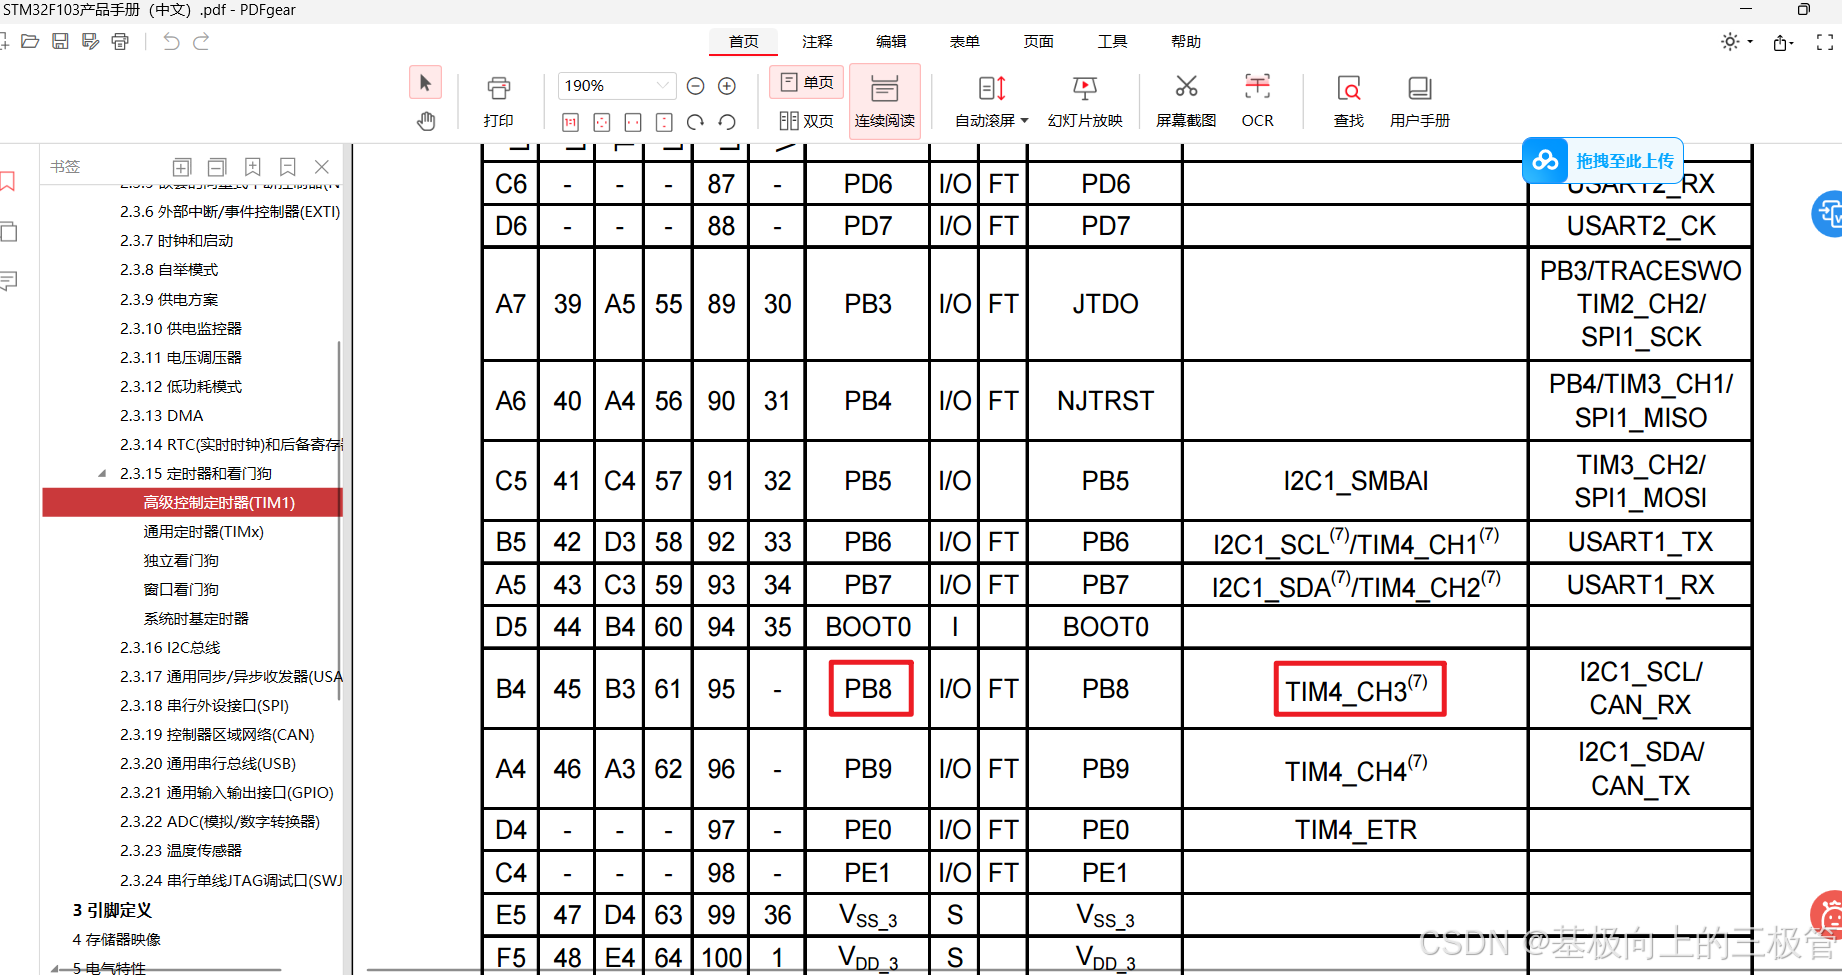Image resolution: width=1842 pixels, height=975 pixels.
Task: Go to bookmark 3 引脚定义
Action: pos(112,910)
